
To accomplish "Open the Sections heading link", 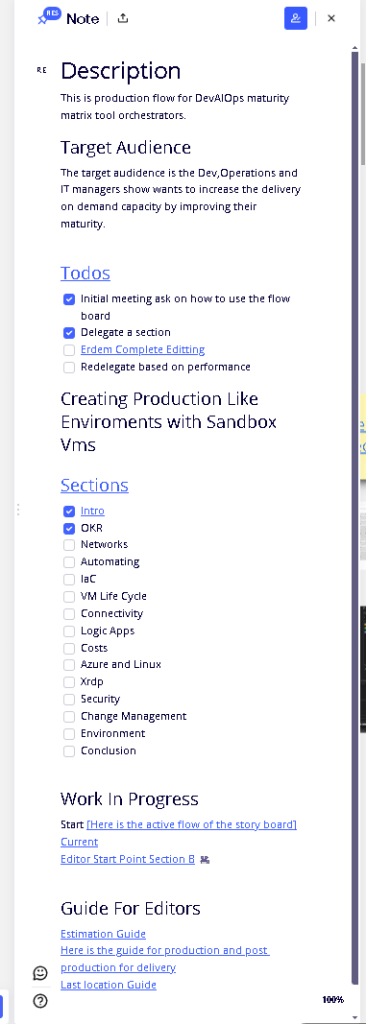I will (95, 485).
